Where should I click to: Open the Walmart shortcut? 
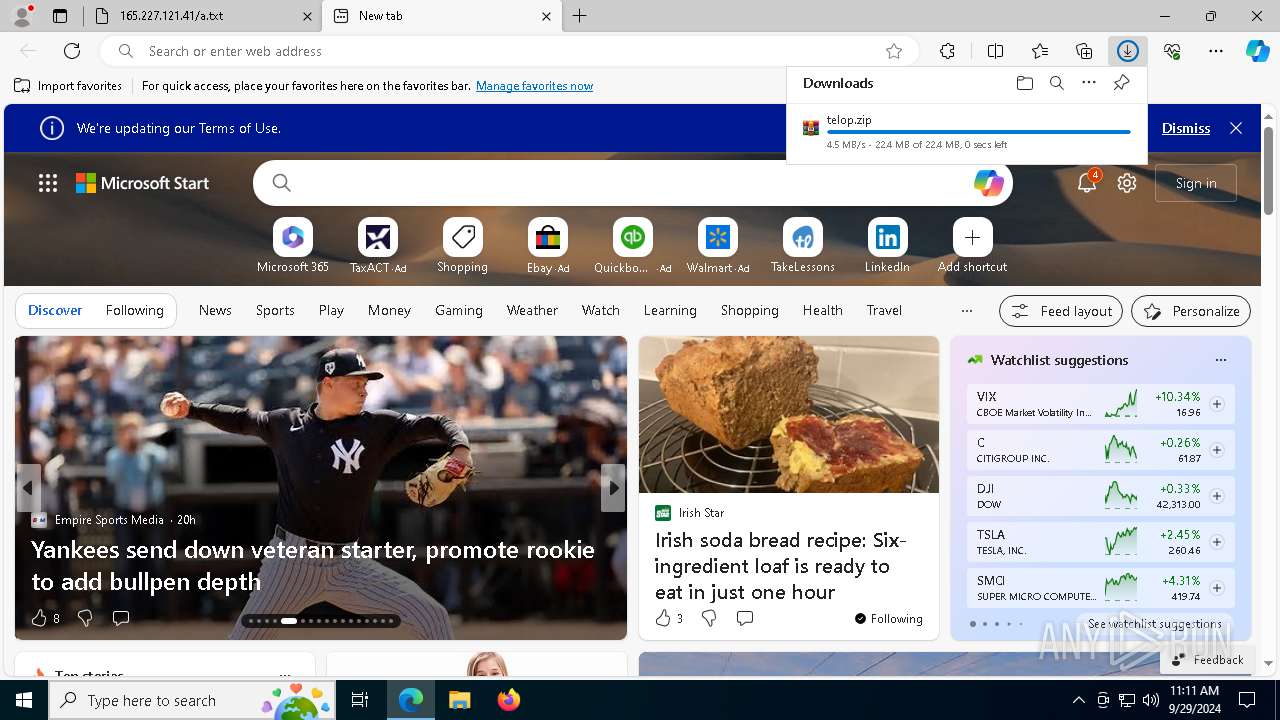pos(718,246)
